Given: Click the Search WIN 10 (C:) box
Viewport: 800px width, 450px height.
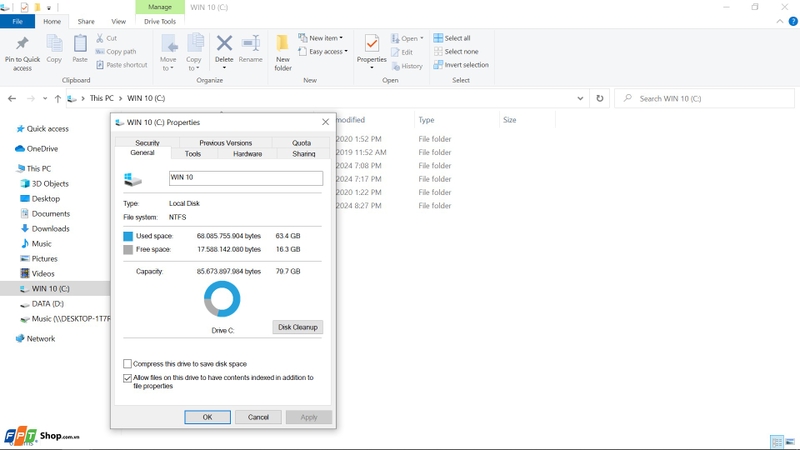Looking at the screenshot, I should [704, 98].
